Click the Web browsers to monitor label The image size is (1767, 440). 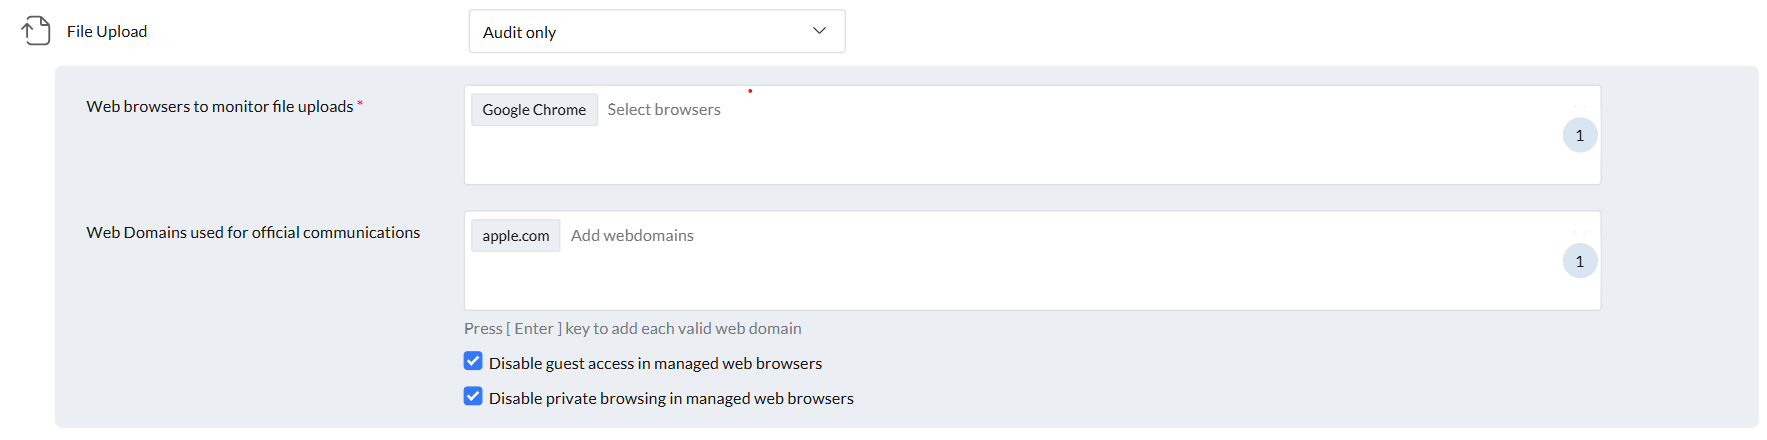[220, 107]
